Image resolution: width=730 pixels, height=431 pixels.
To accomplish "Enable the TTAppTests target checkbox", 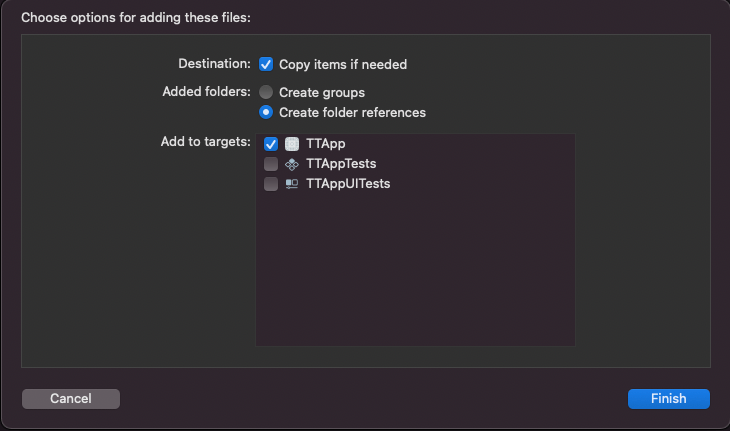I will (x=271, y=164).
